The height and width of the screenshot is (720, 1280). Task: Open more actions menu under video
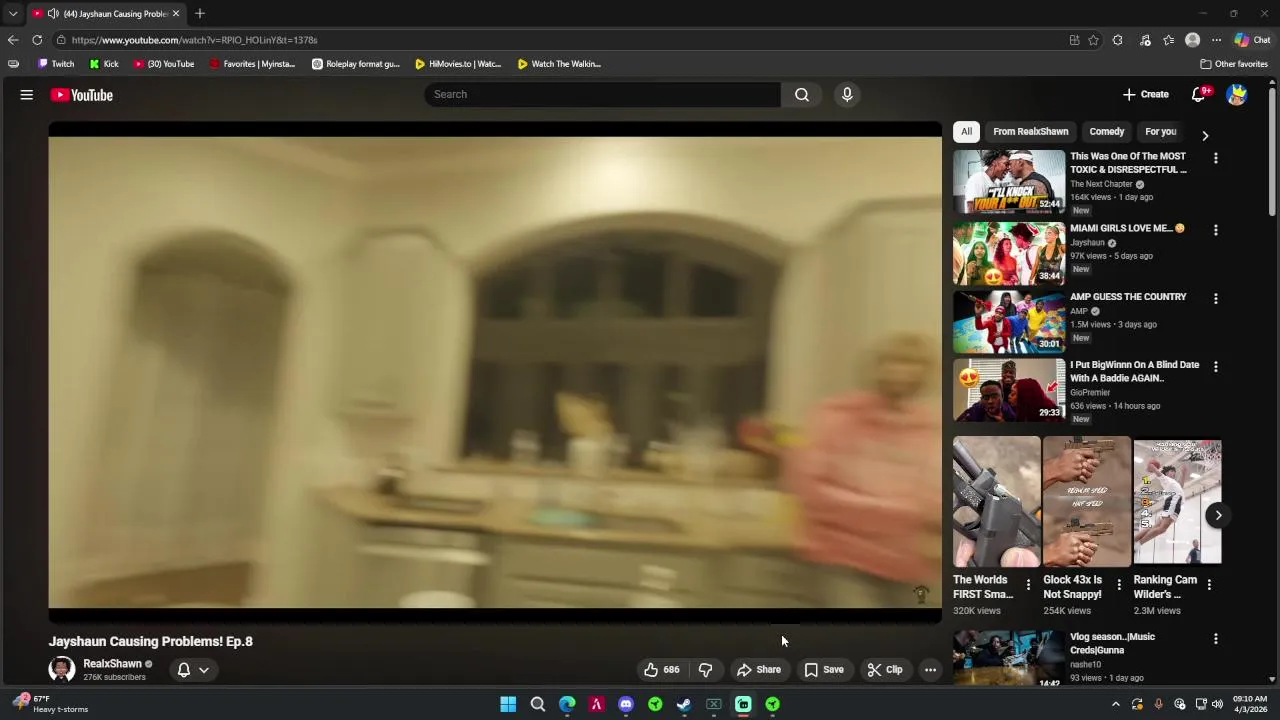(930, 670)
